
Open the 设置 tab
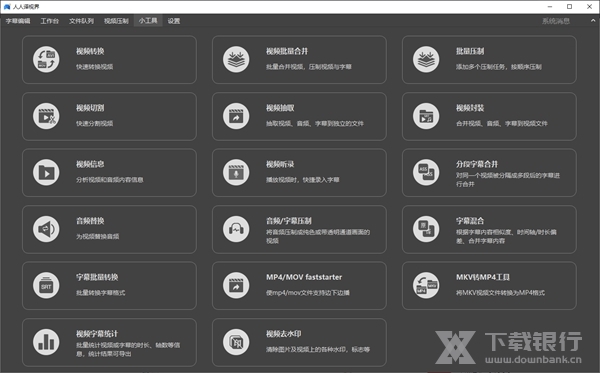174,21
